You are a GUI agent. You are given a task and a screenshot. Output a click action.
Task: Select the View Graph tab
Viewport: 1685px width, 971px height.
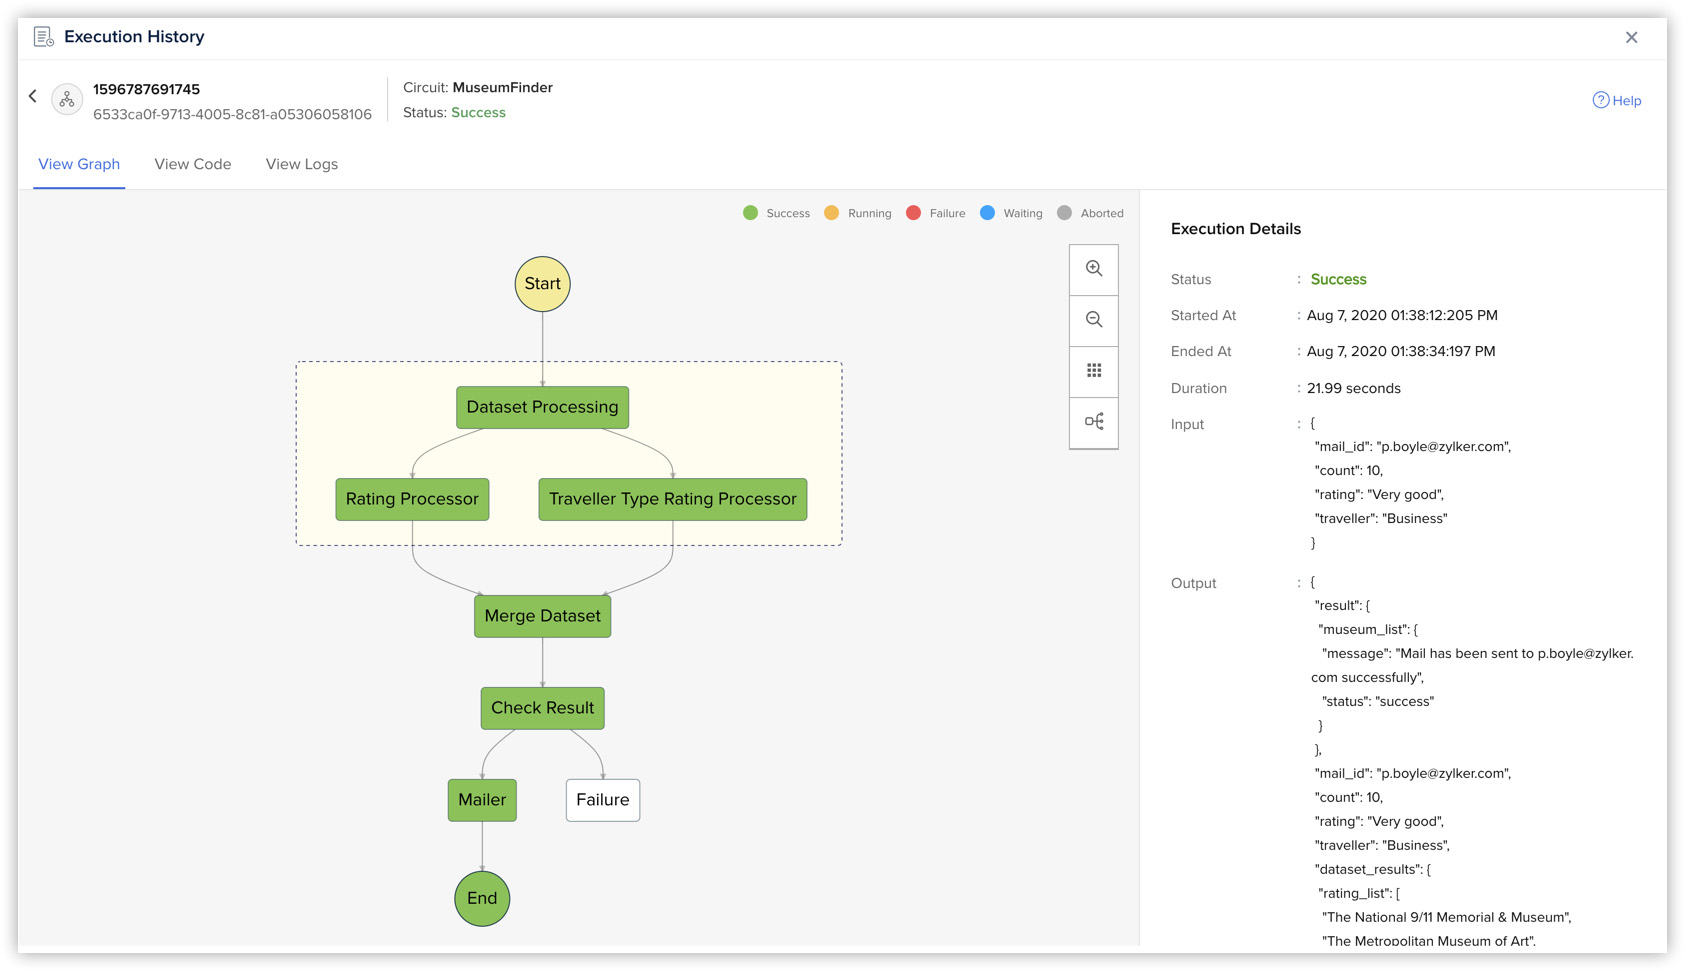click(79, 164)
